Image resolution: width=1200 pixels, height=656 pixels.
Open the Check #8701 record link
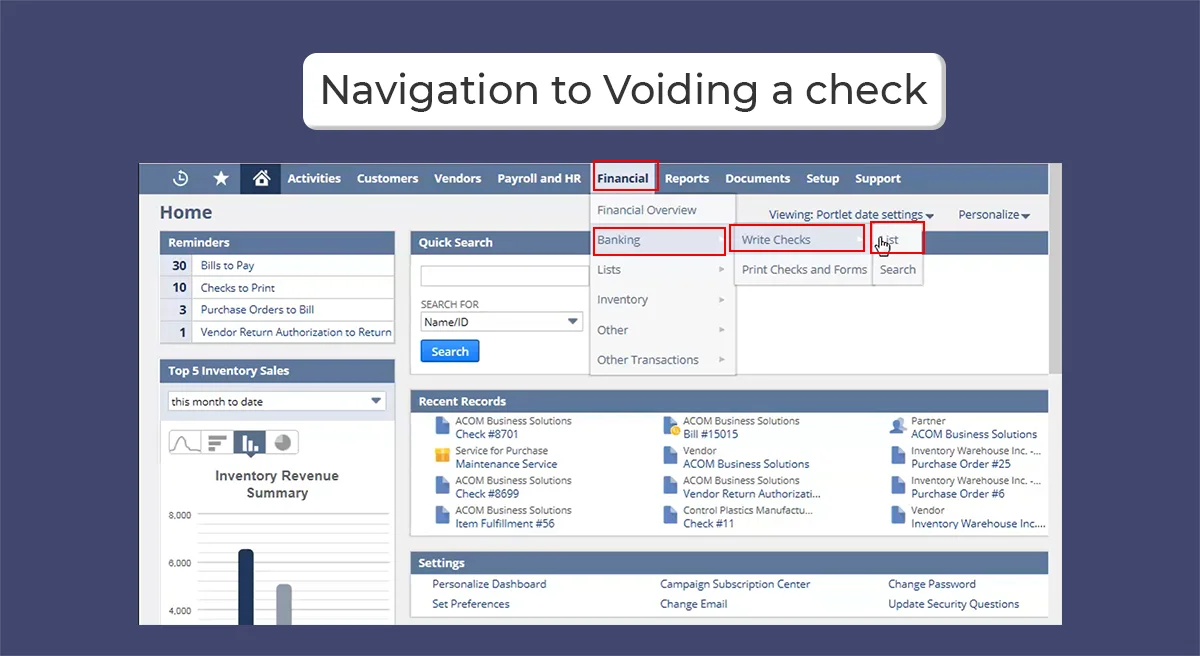(487, 434)
